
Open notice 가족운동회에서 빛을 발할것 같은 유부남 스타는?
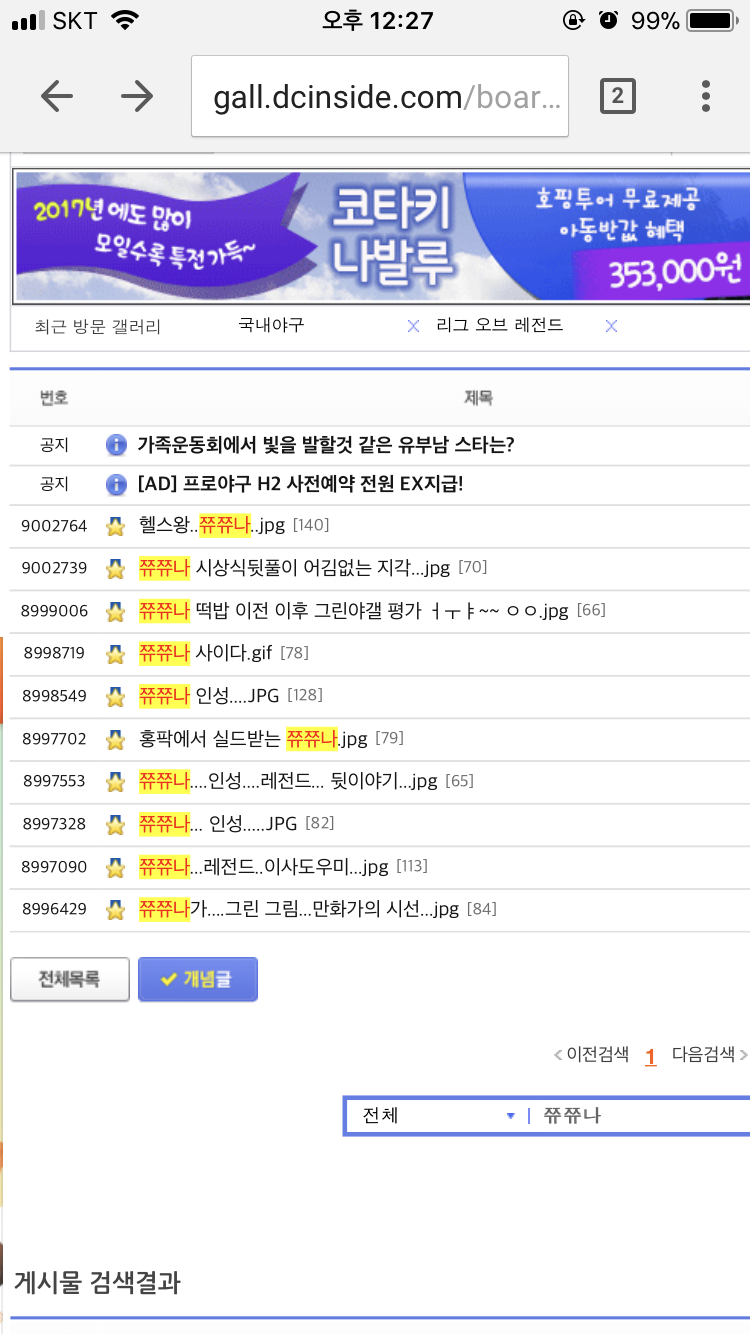(326, 444)
